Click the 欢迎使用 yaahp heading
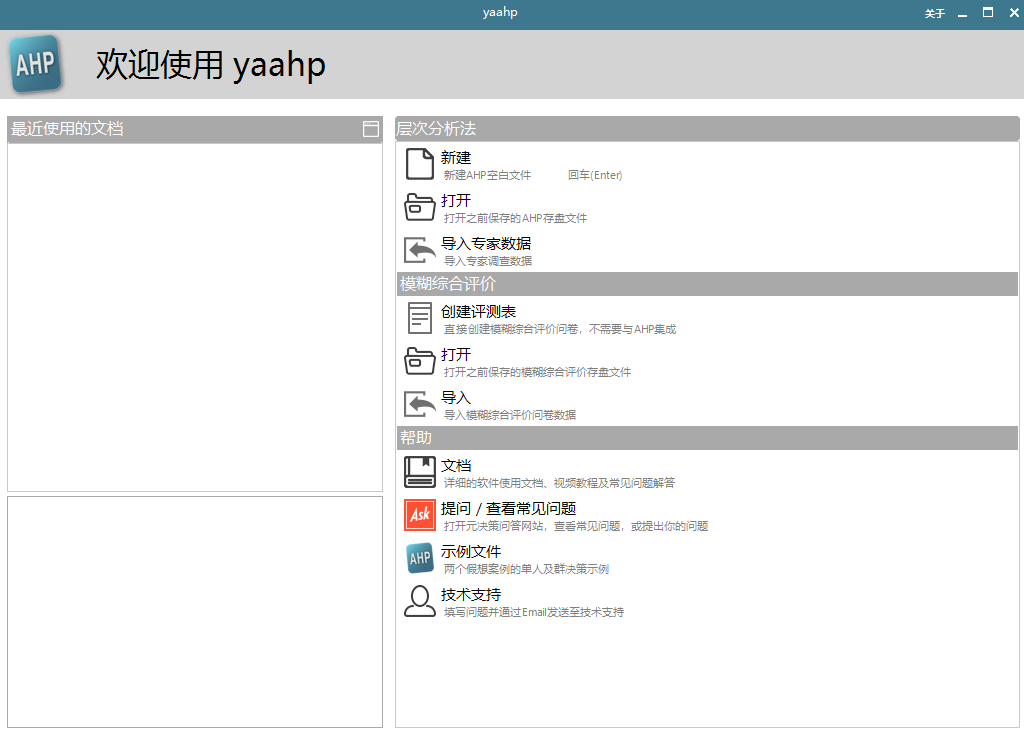This screenshot has height=739, width=1024. click(x=210, y=65)
